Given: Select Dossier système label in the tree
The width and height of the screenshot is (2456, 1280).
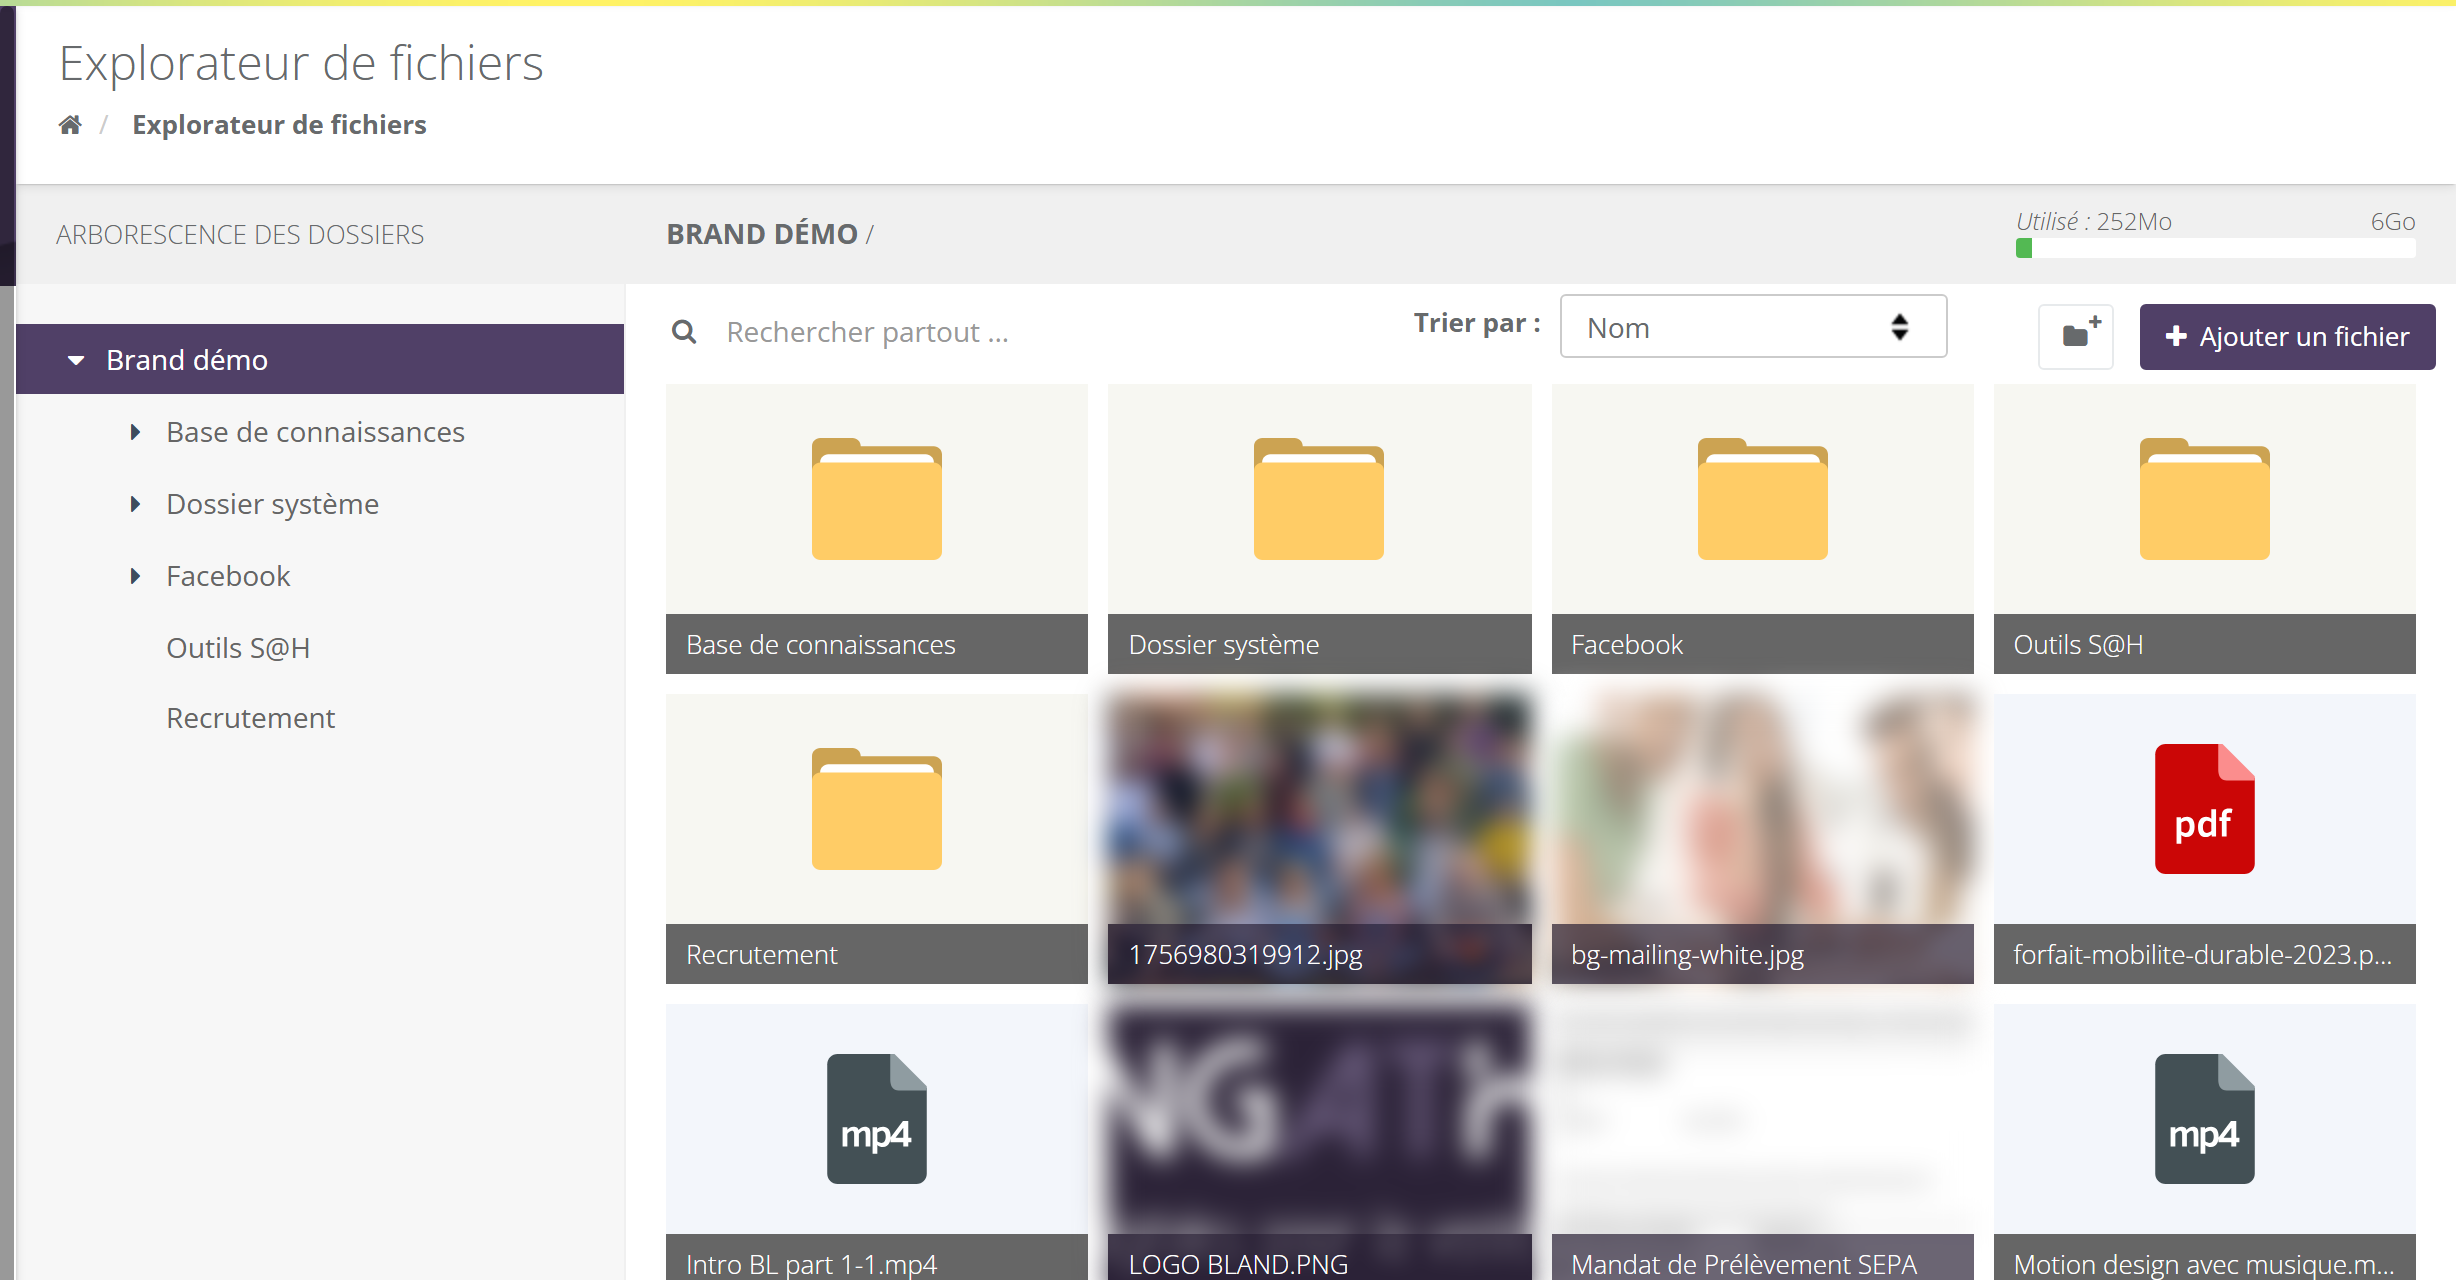Looking at the screenshot, I should [x=272, y=504].
